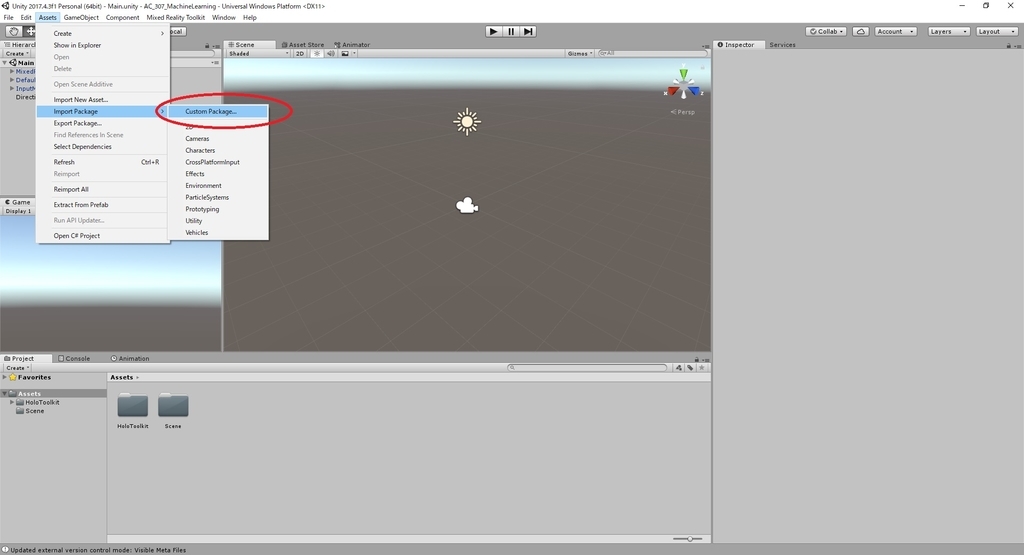1024x555 pixels.
Task: Switch to the Game tab
Action: point(18,202)
